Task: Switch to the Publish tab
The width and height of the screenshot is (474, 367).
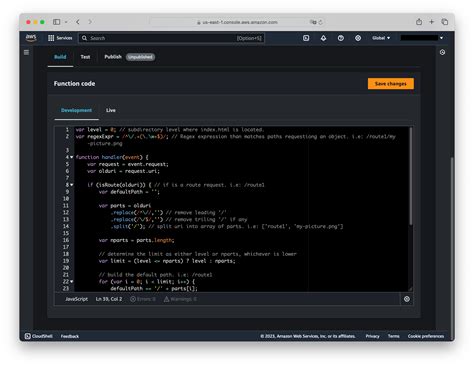Action: point(113,57)
